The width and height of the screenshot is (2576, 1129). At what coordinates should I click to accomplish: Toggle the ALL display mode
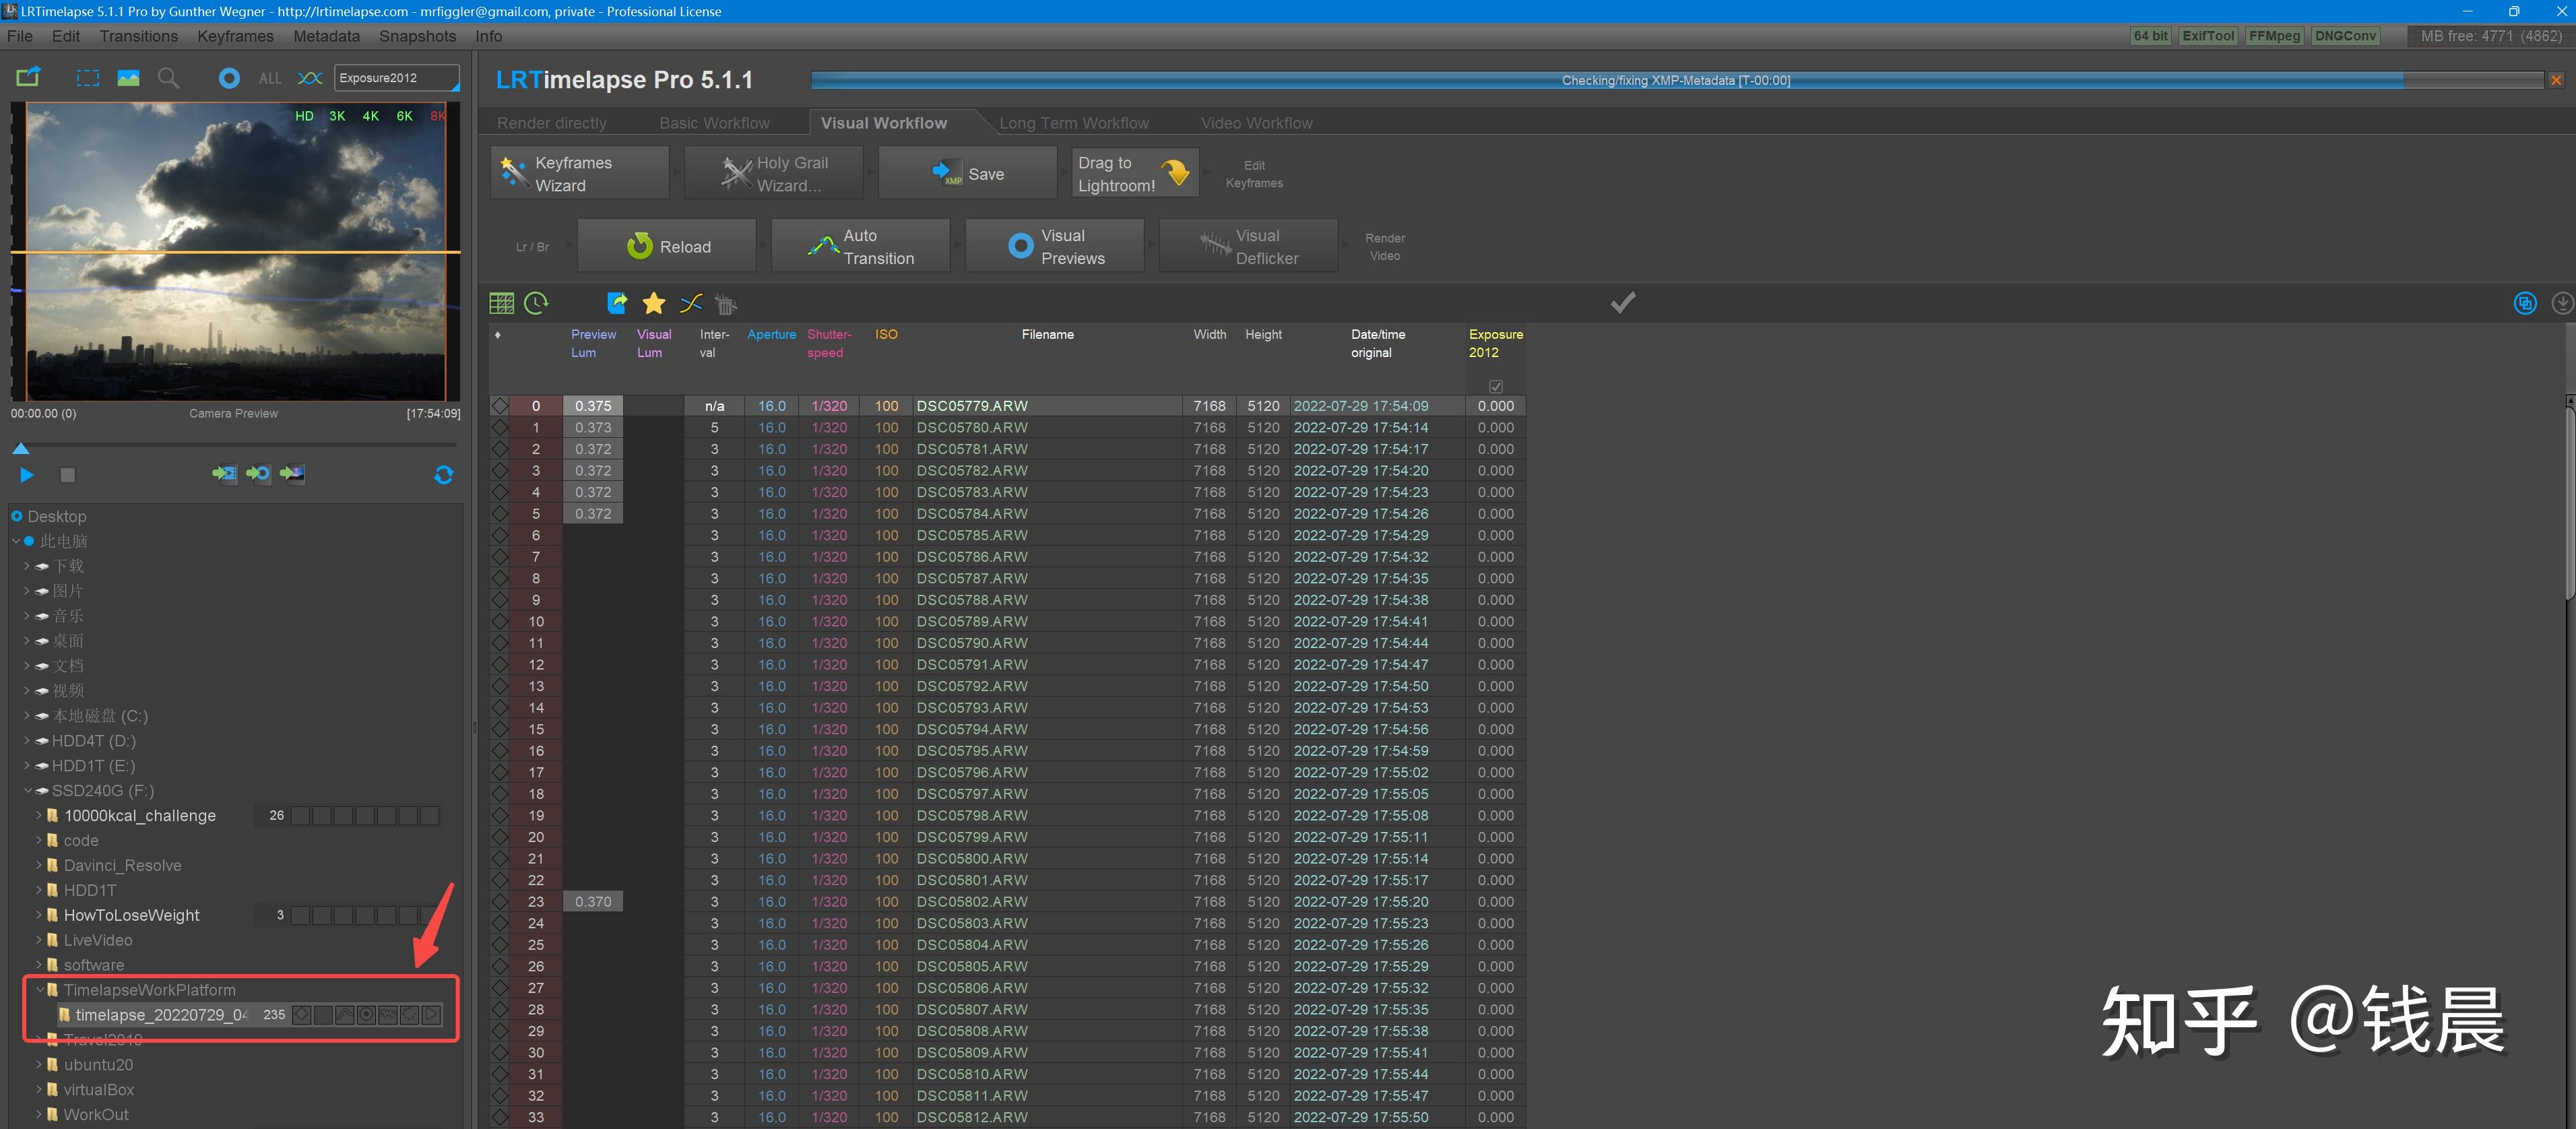[x=270, y=78]
